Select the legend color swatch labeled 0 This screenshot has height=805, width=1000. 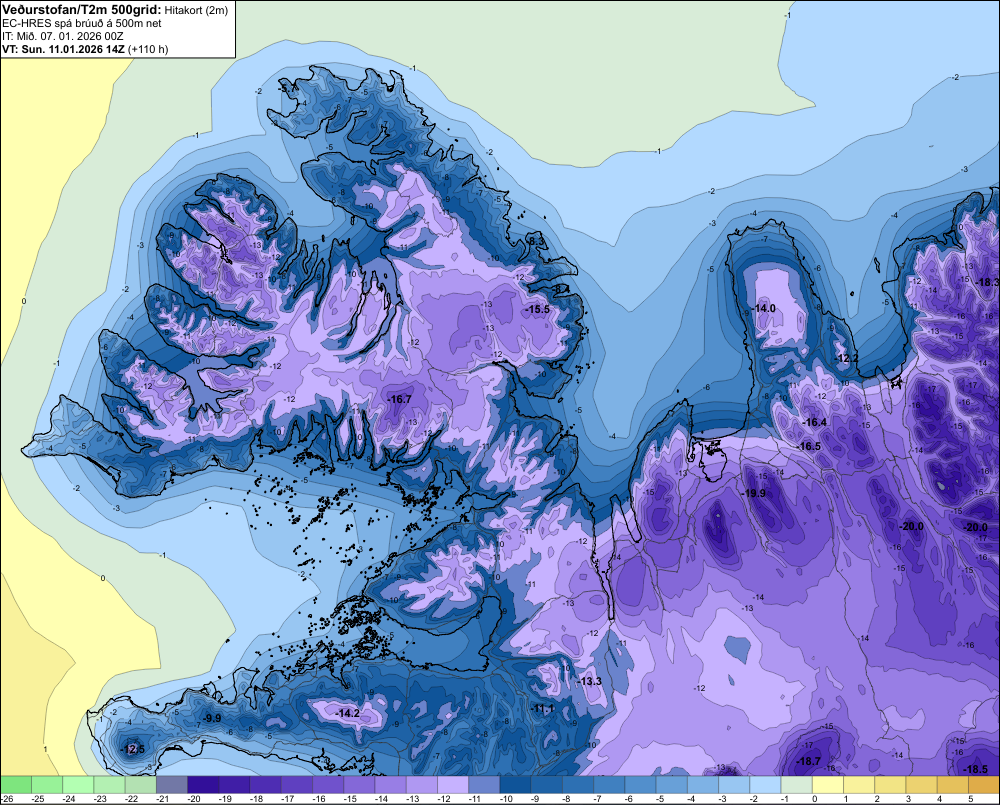tap(828, 785)
